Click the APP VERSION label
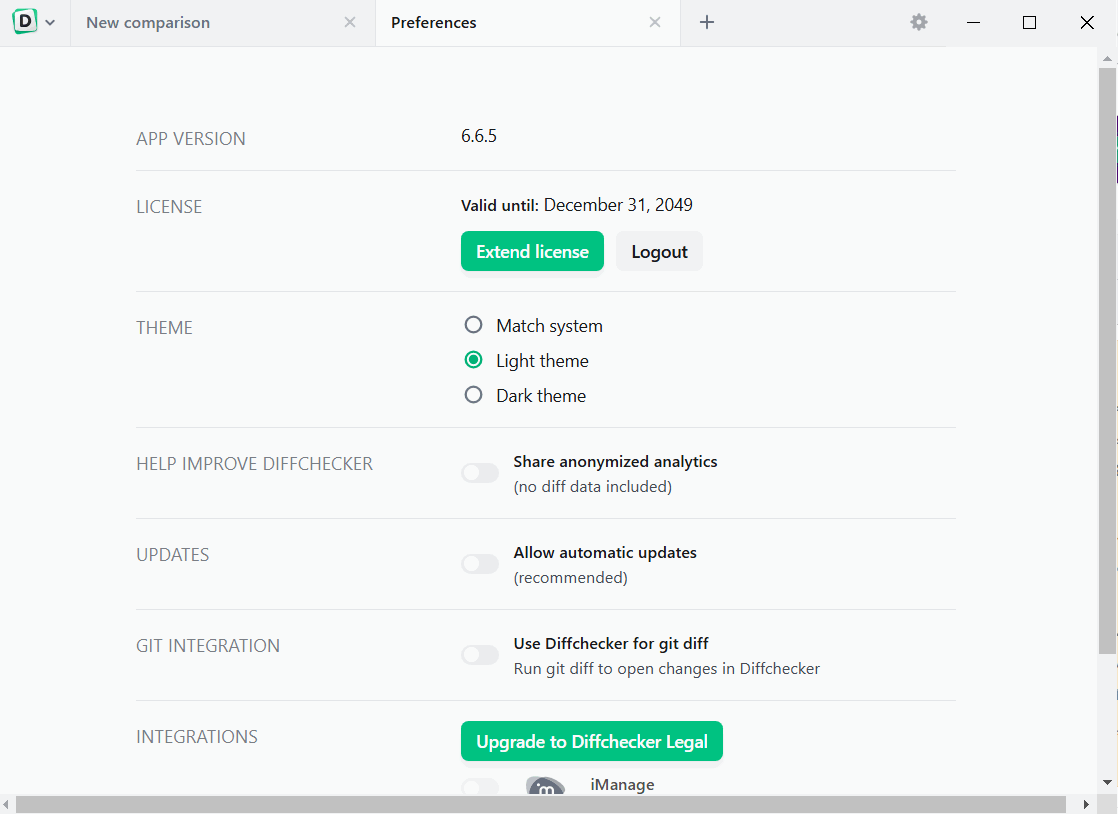 point(191,139)
